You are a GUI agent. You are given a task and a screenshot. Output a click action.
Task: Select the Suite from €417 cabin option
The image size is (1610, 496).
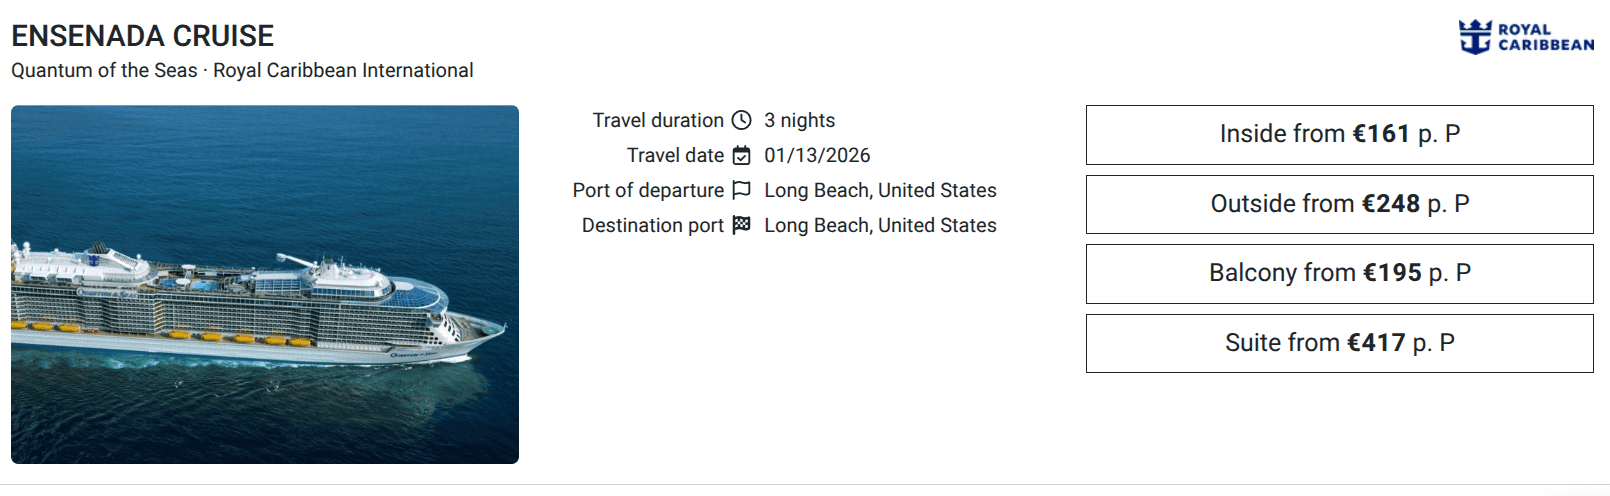pyautogui.click(x=1339, y=343)
